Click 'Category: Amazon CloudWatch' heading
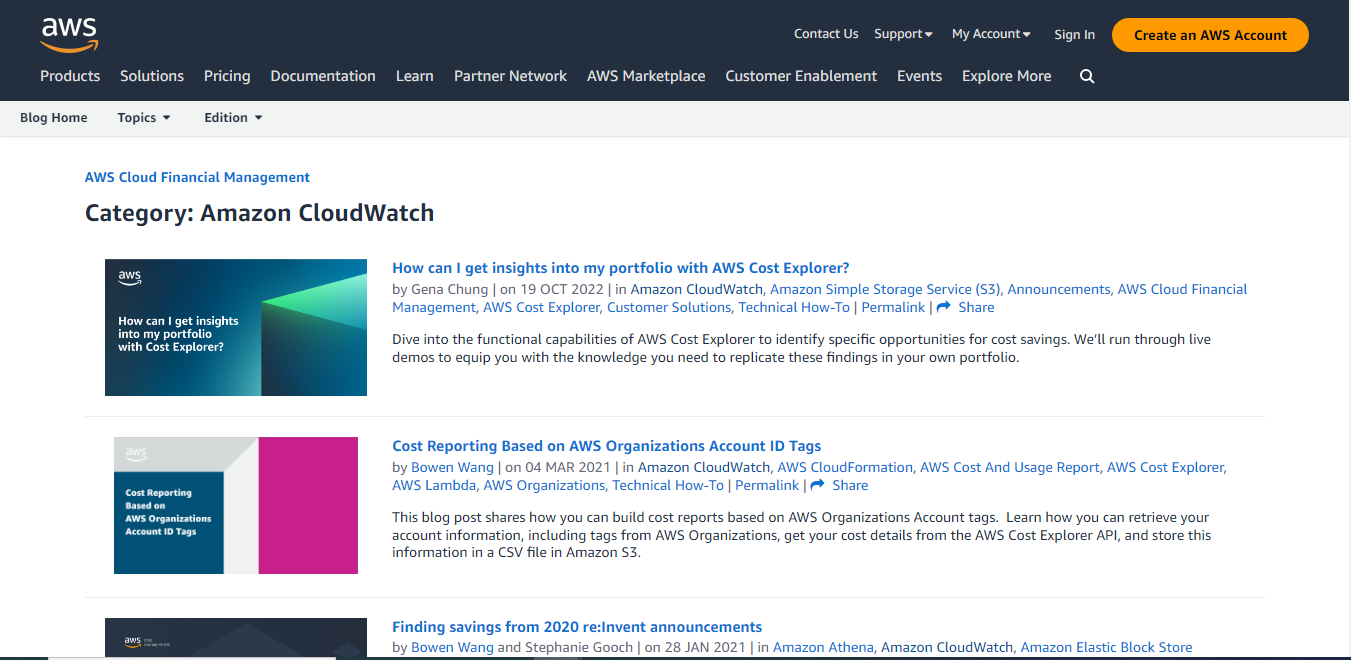 pyautogui.click(x=260, y=213)
